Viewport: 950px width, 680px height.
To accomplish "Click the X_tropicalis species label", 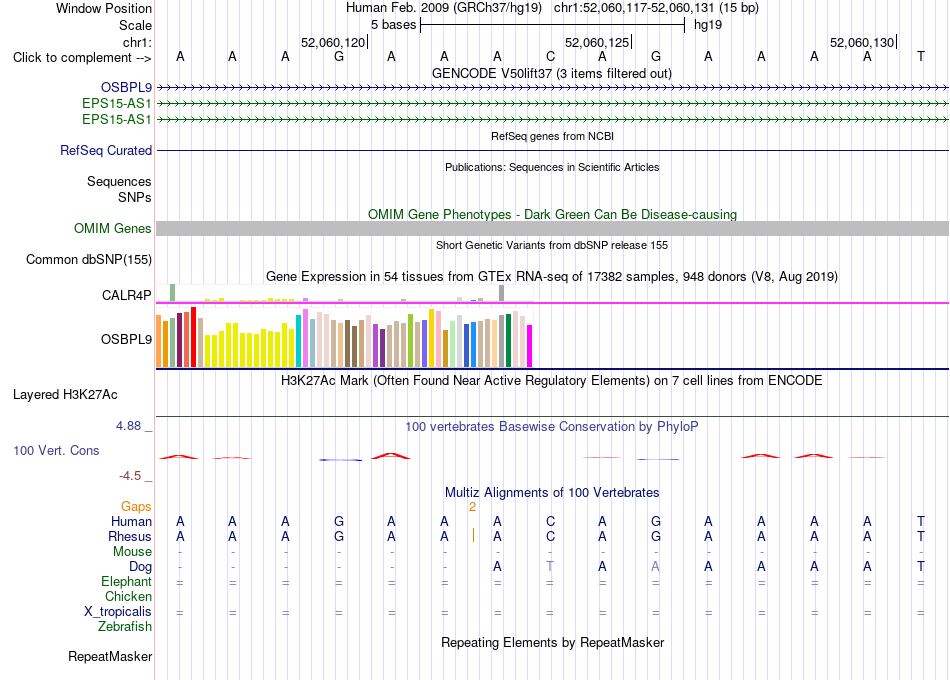I will (118, 612).
